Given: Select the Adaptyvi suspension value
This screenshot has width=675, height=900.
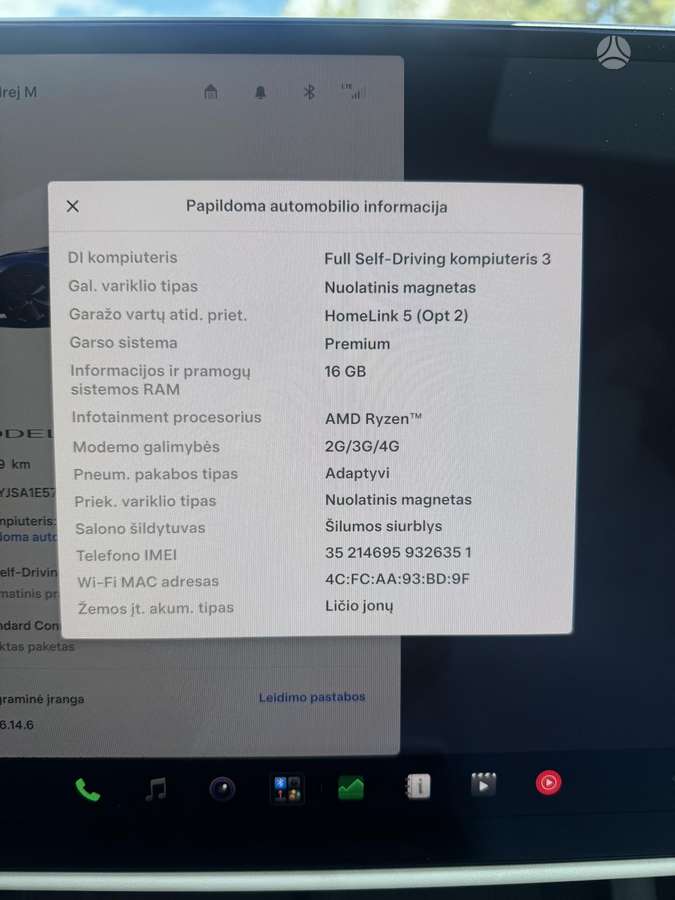Looking at the screenshot, I should 357,474.
